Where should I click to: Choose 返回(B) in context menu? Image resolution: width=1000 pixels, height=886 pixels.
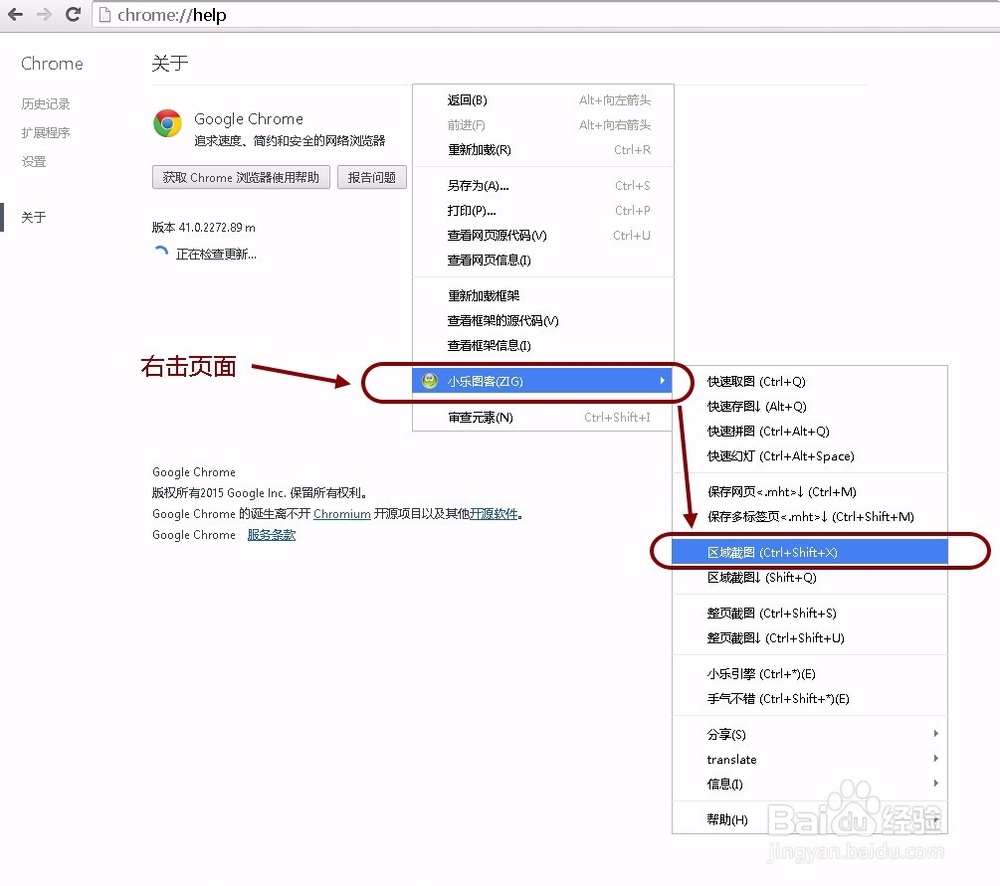point(543,100)
